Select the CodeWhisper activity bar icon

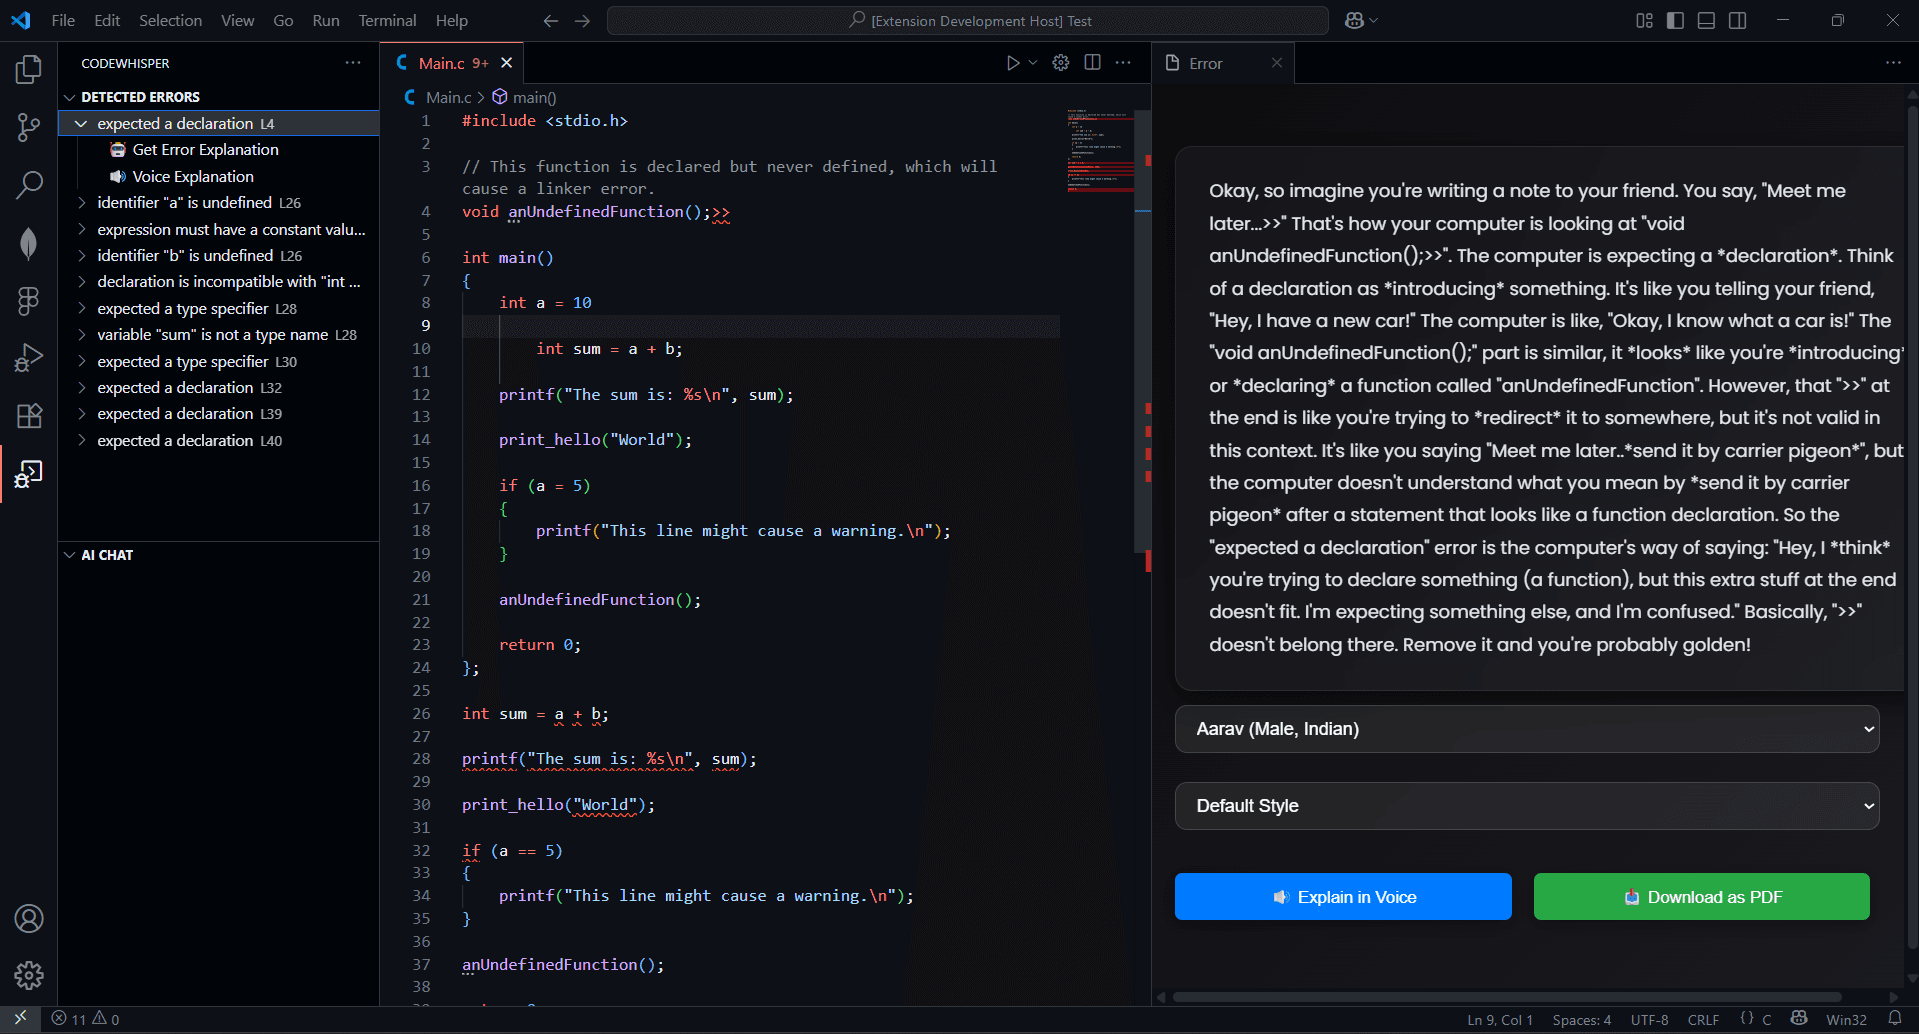tap(29, 474)
